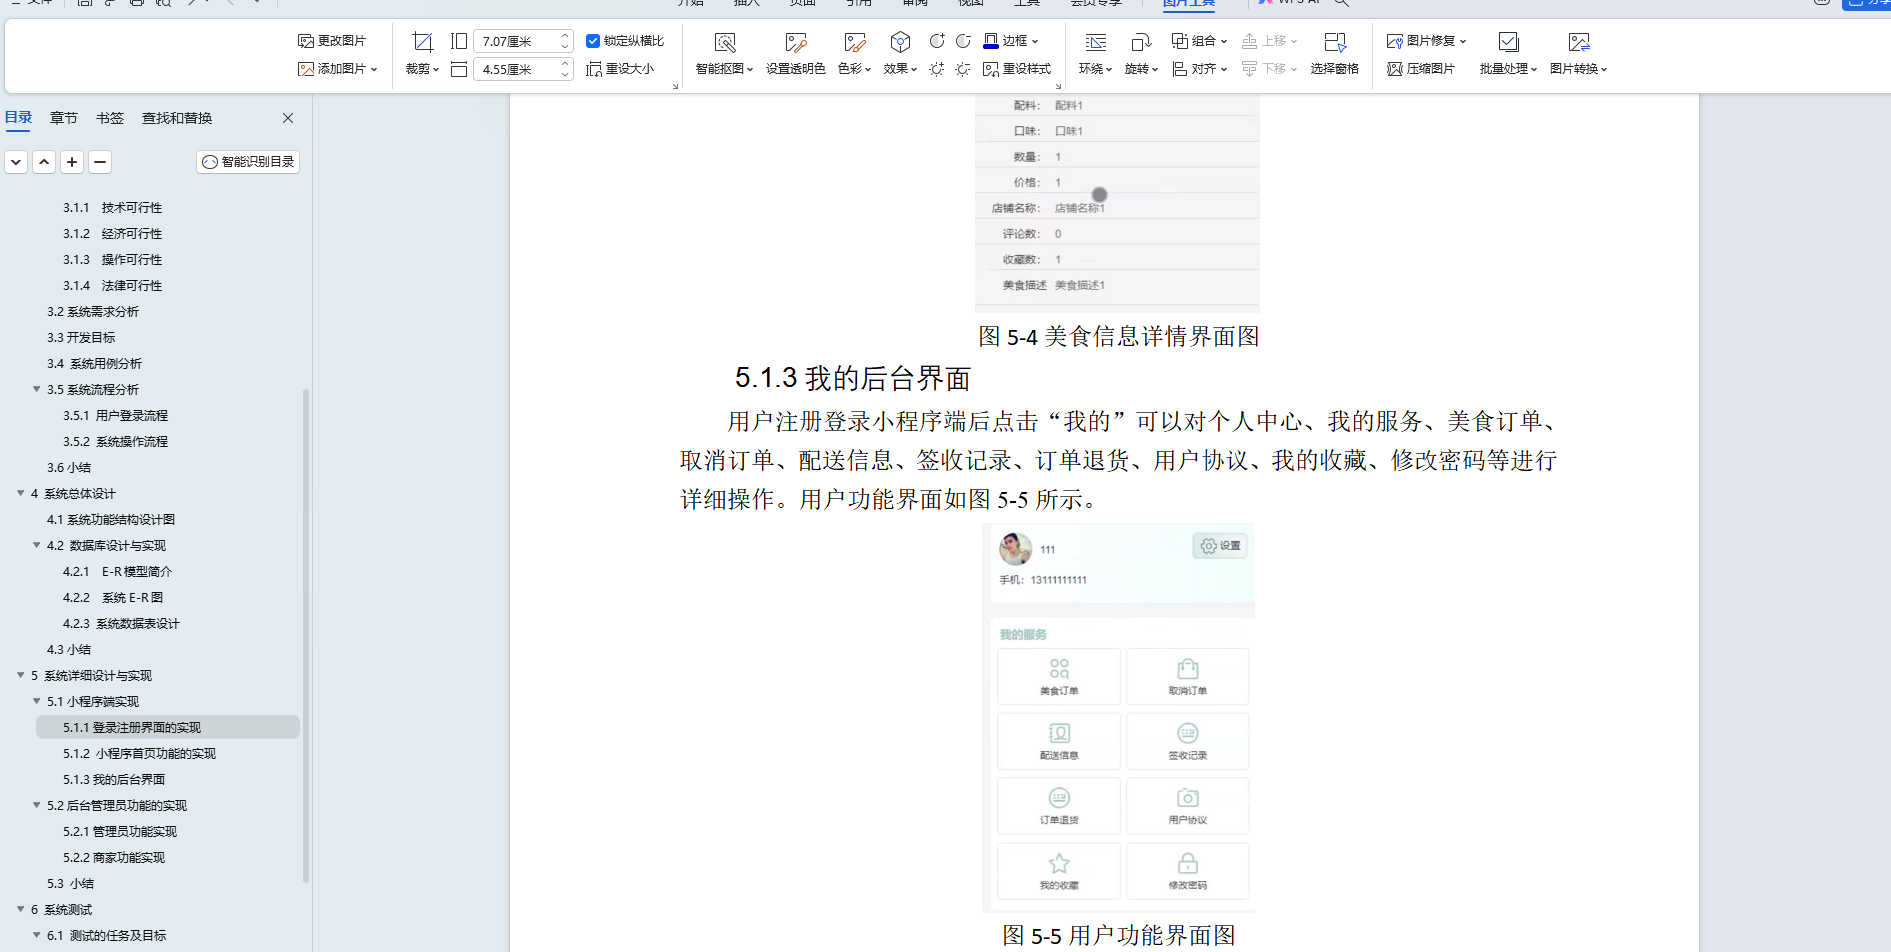Click the 智能识别目录 button
This screenshot has height=952, width=1891.
click(248, 162)
